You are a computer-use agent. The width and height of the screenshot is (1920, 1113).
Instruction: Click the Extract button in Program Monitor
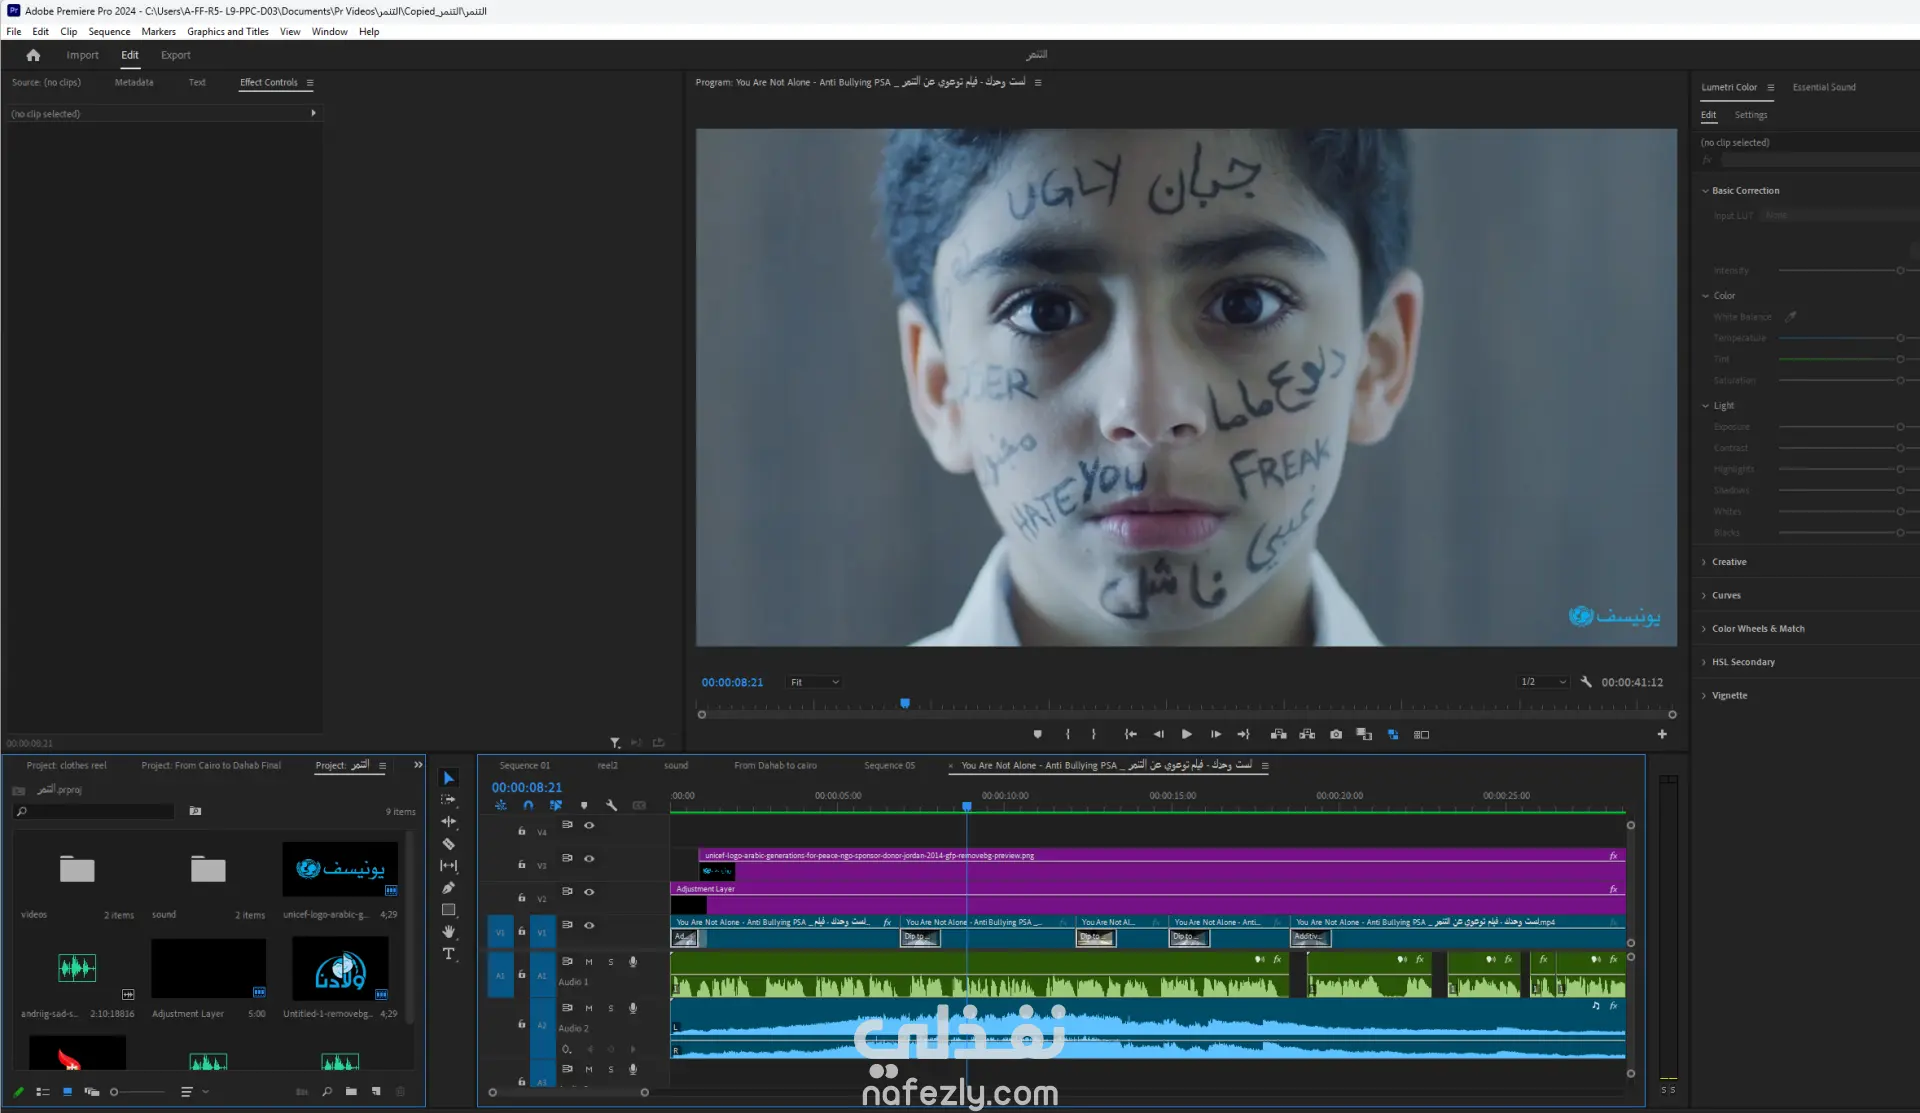[1307, 734]
